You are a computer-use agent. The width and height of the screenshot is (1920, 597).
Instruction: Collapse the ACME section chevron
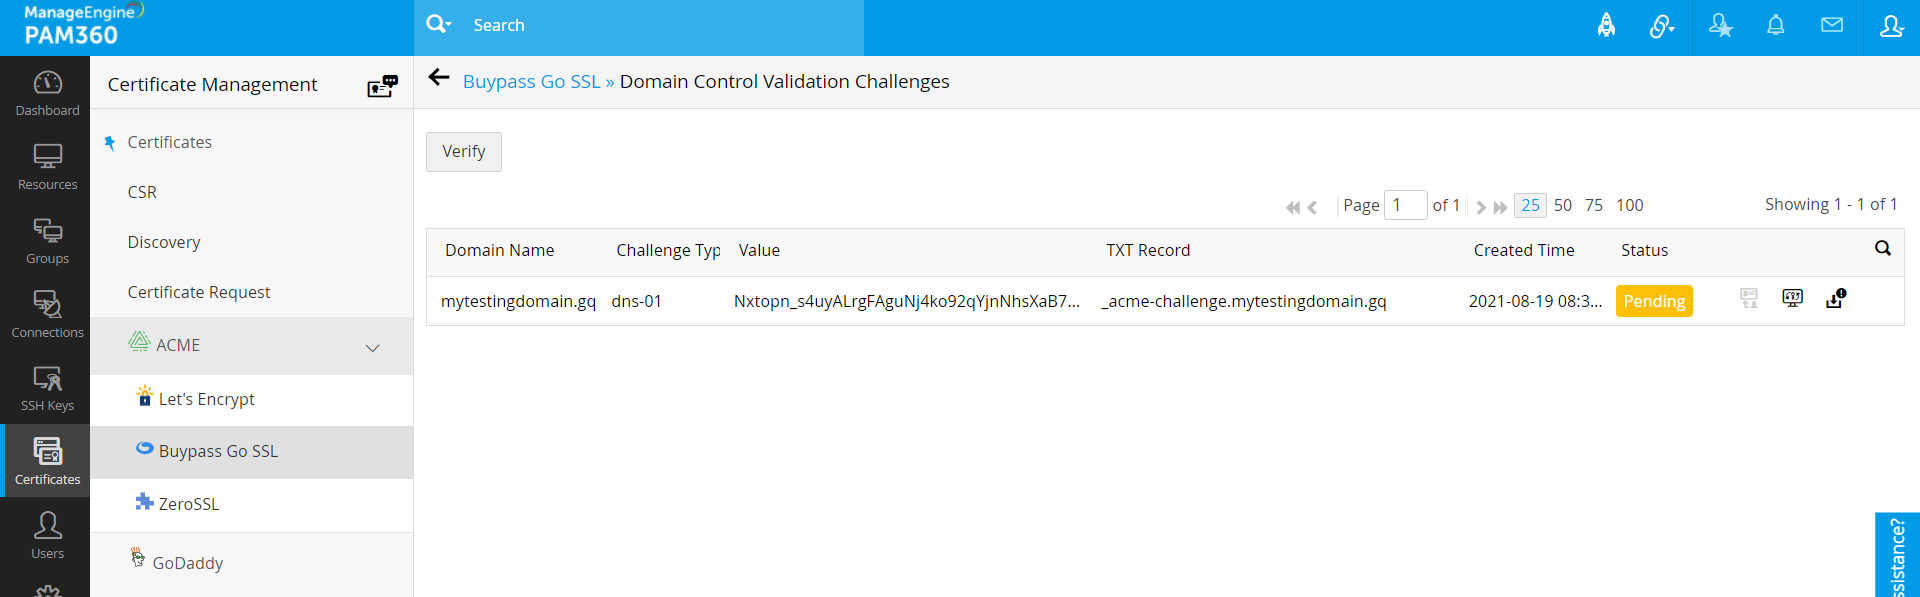[372, 348]
